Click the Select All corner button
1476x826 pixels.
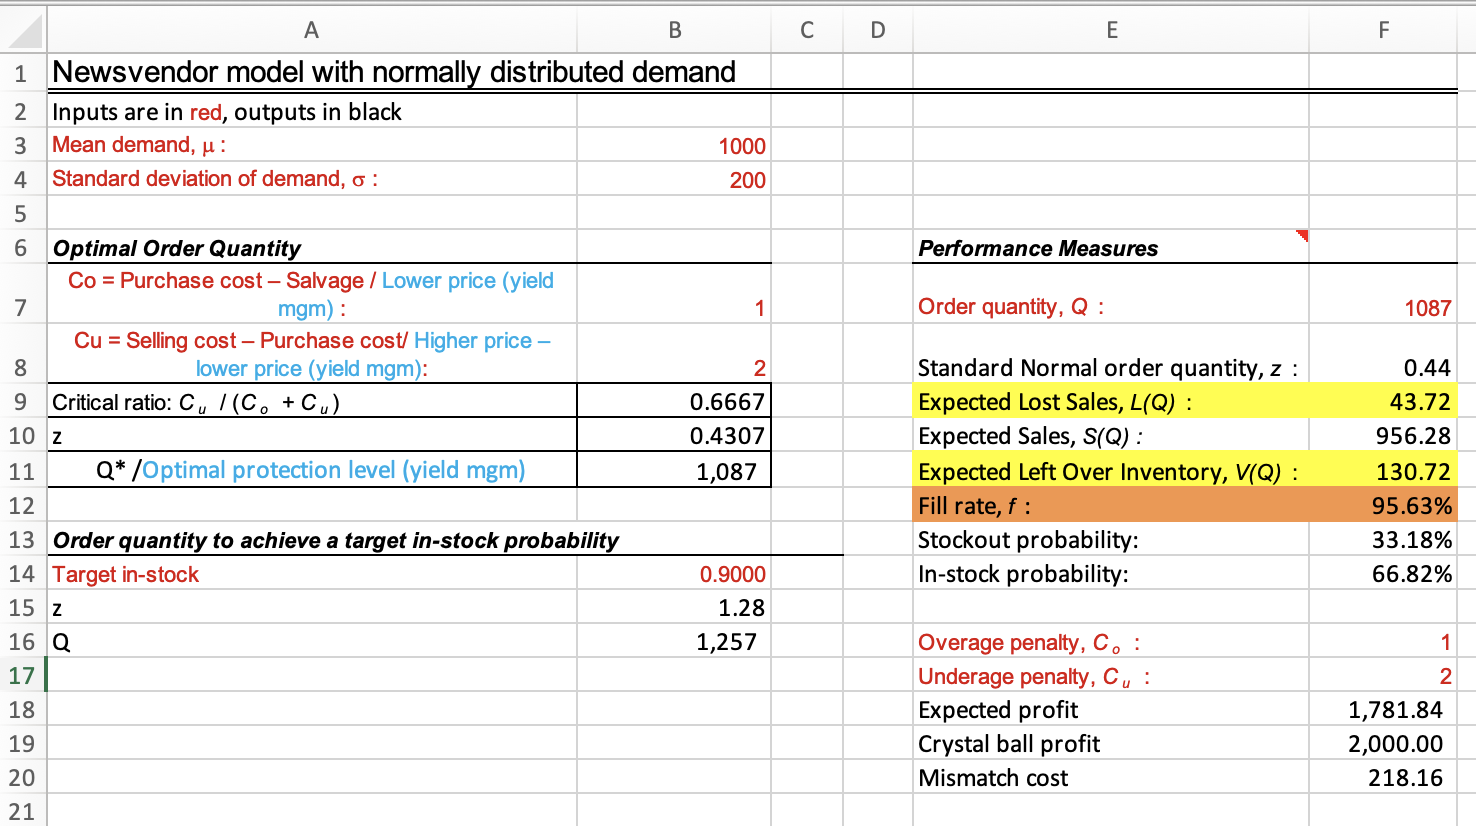coord(22,30)
